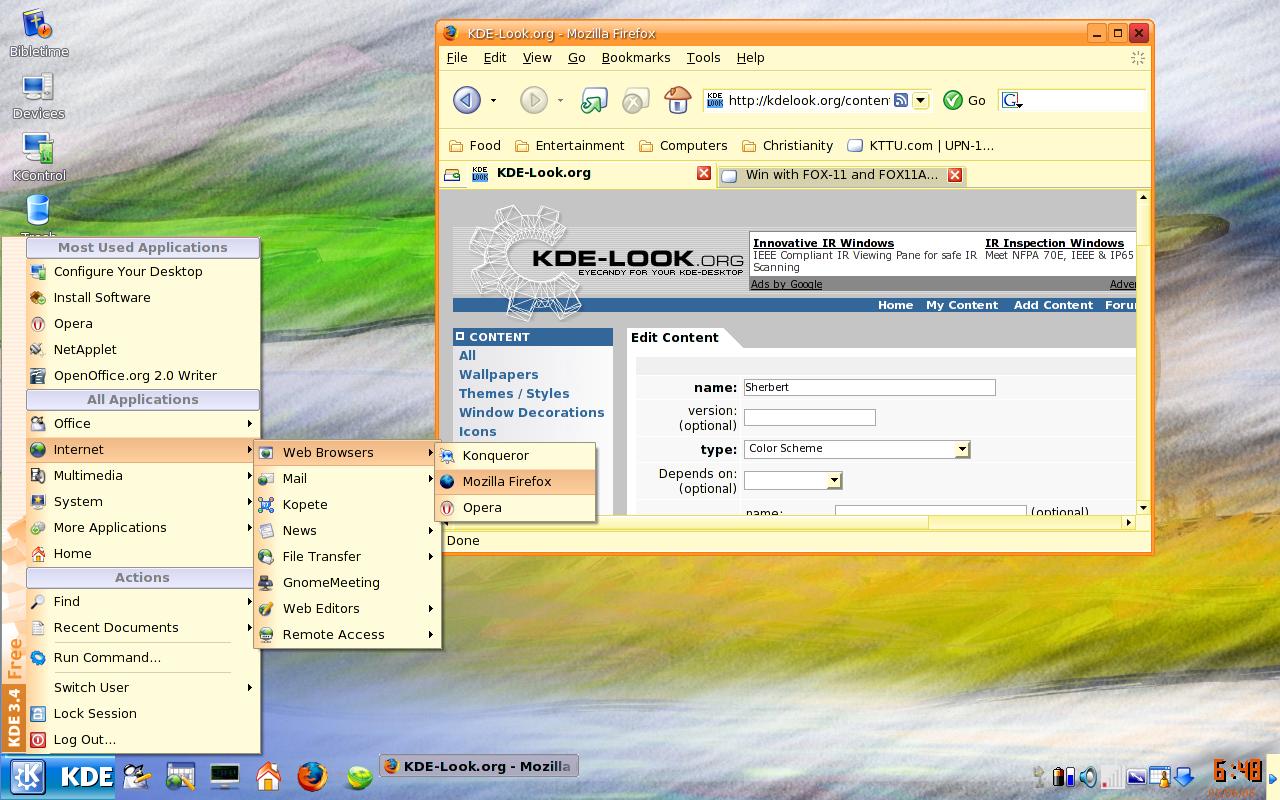Reload the page with the green refresh icon
This screenshot has width=1280, height=800.
point(594,100)
